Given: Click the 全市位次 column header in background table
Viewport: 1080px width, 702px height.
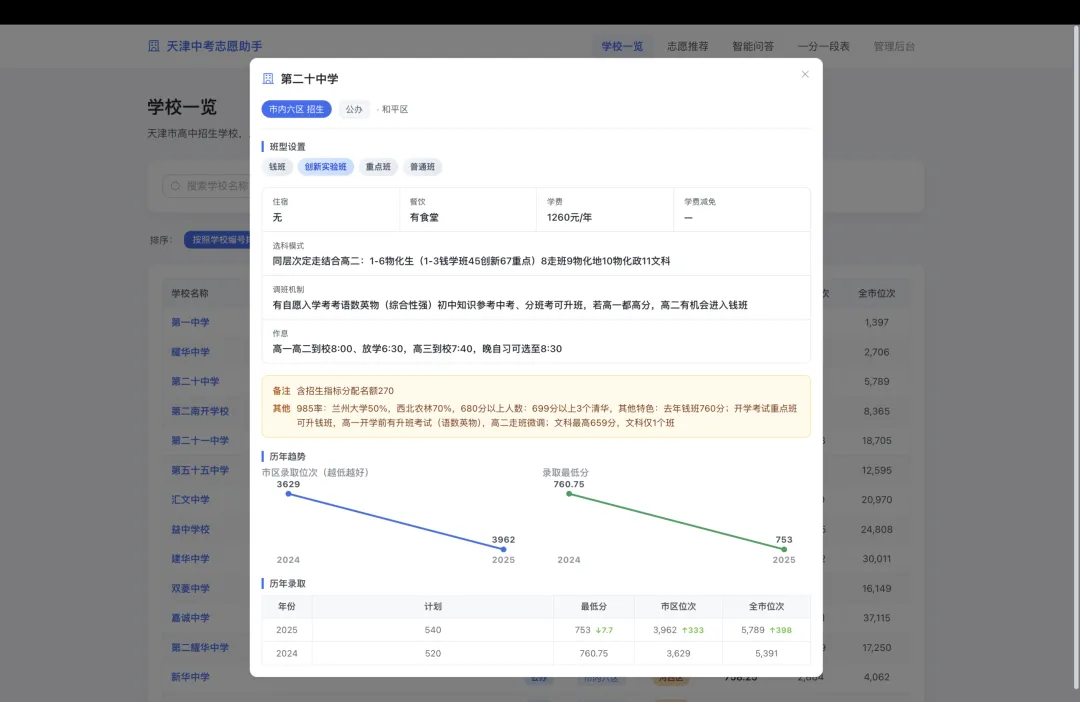Looking at the screenshot, I should point(876,293).
